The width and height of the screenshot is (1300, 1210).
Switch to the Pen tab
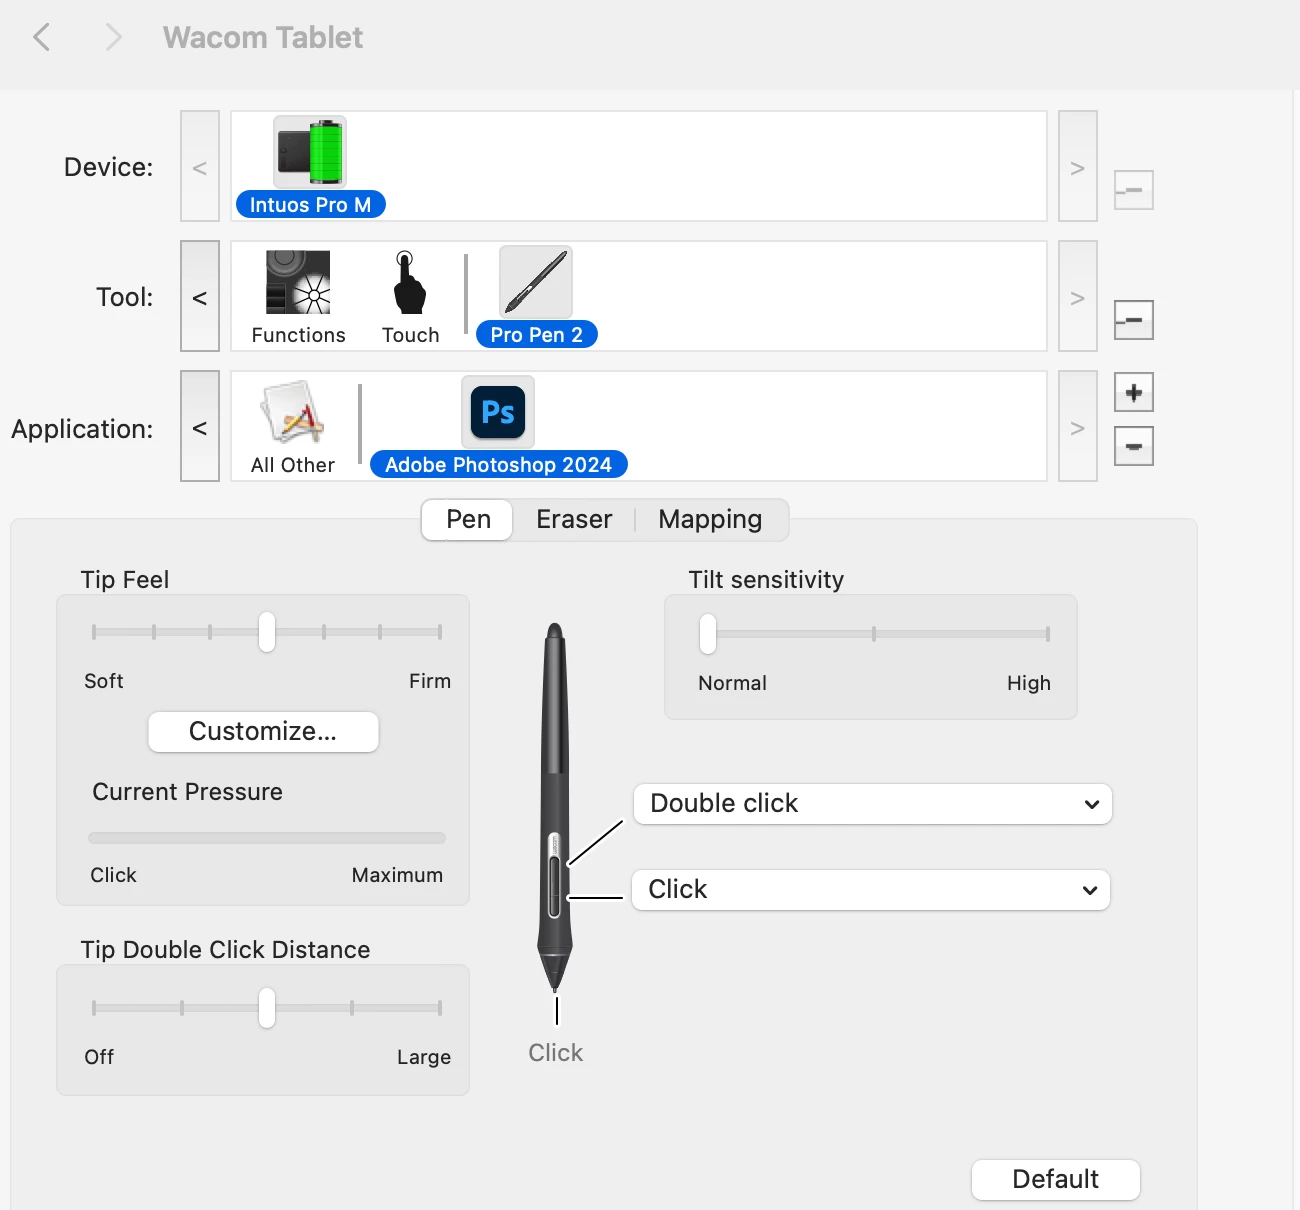pyautogui.click(x=468, y=520)
